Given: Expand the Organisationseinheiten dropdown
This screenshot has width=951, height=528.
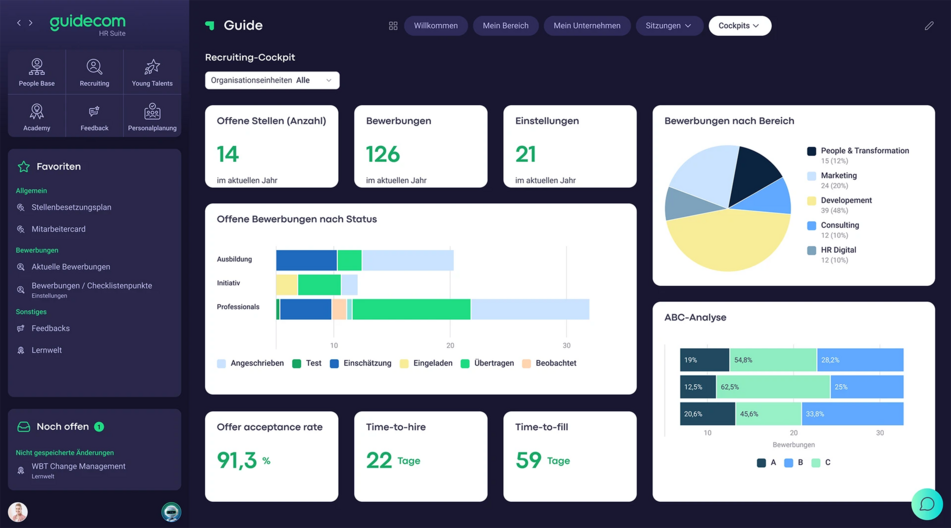Looking at the screenshot, I should pyautogui.click(x=272, y=80).
